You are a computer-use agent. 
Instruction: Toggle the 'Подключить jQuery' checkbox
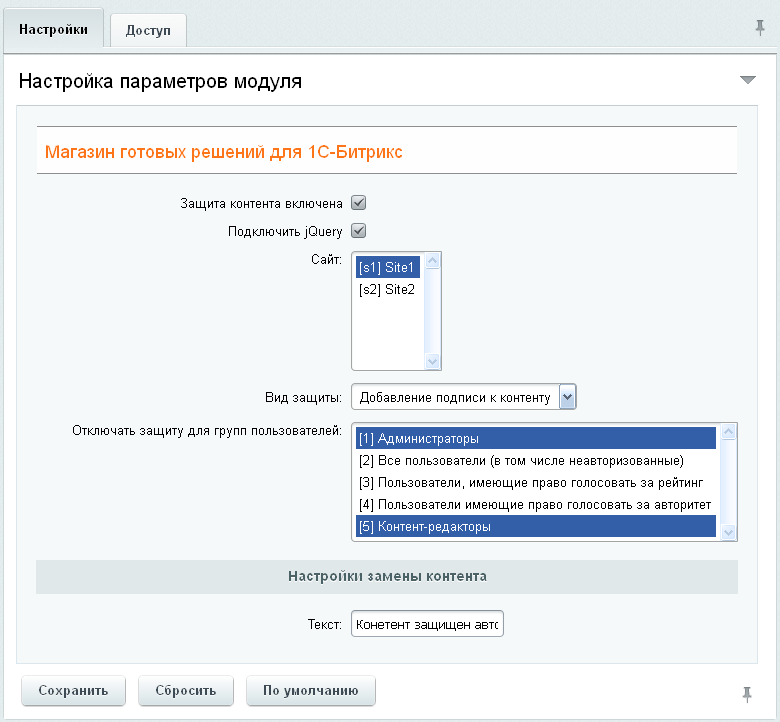[x=358, y=231]
